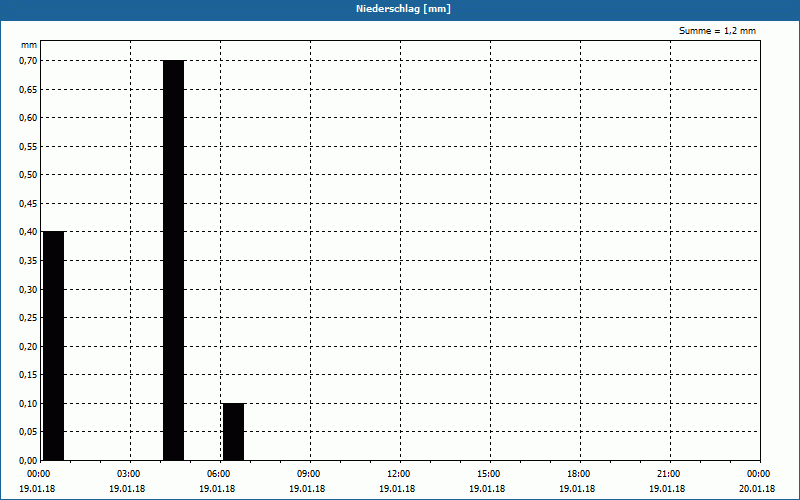Click the 0,25 y-axis value label
The image size is (800, 500).
tap(28, 318)
